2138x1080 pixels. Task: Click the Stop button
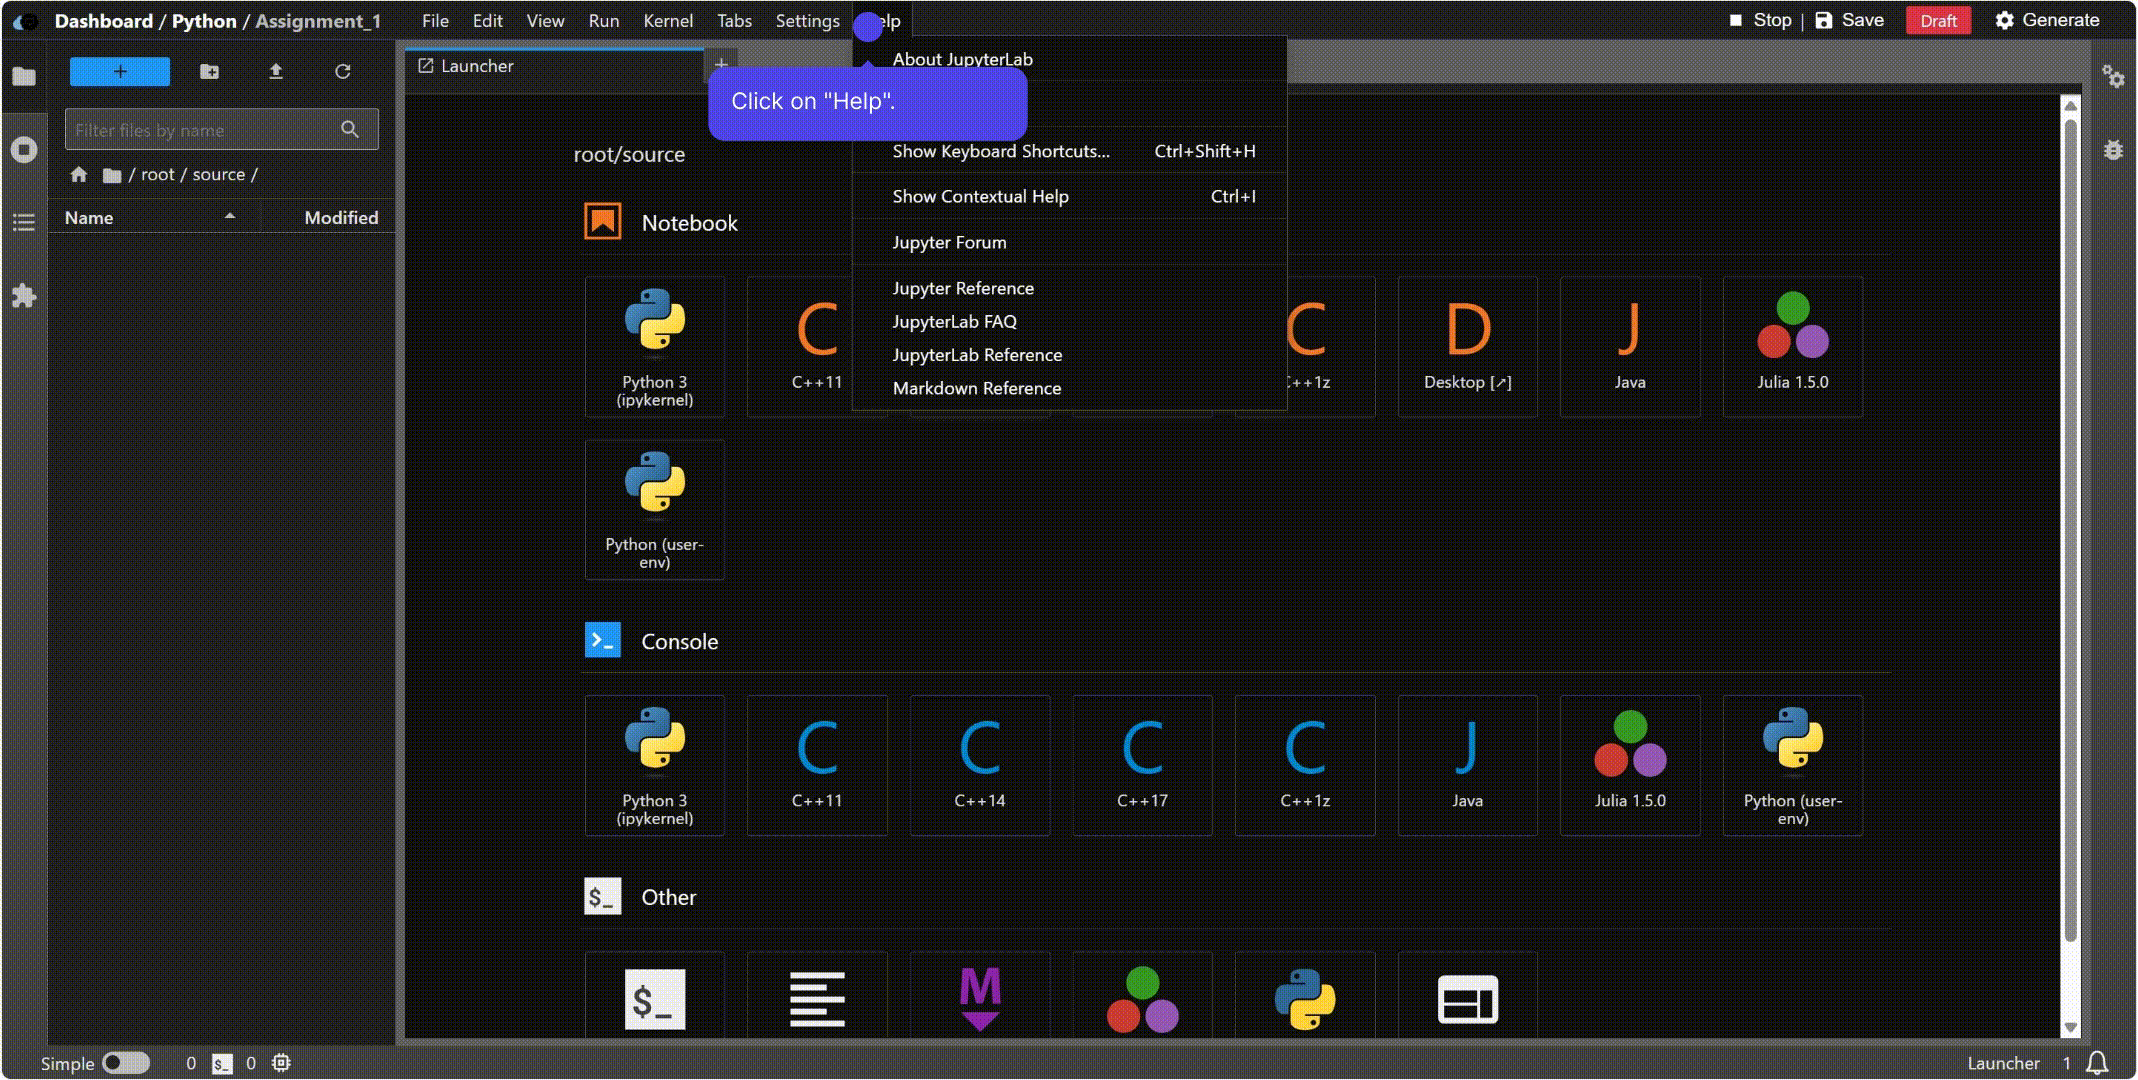click(x=1760, y=20)
